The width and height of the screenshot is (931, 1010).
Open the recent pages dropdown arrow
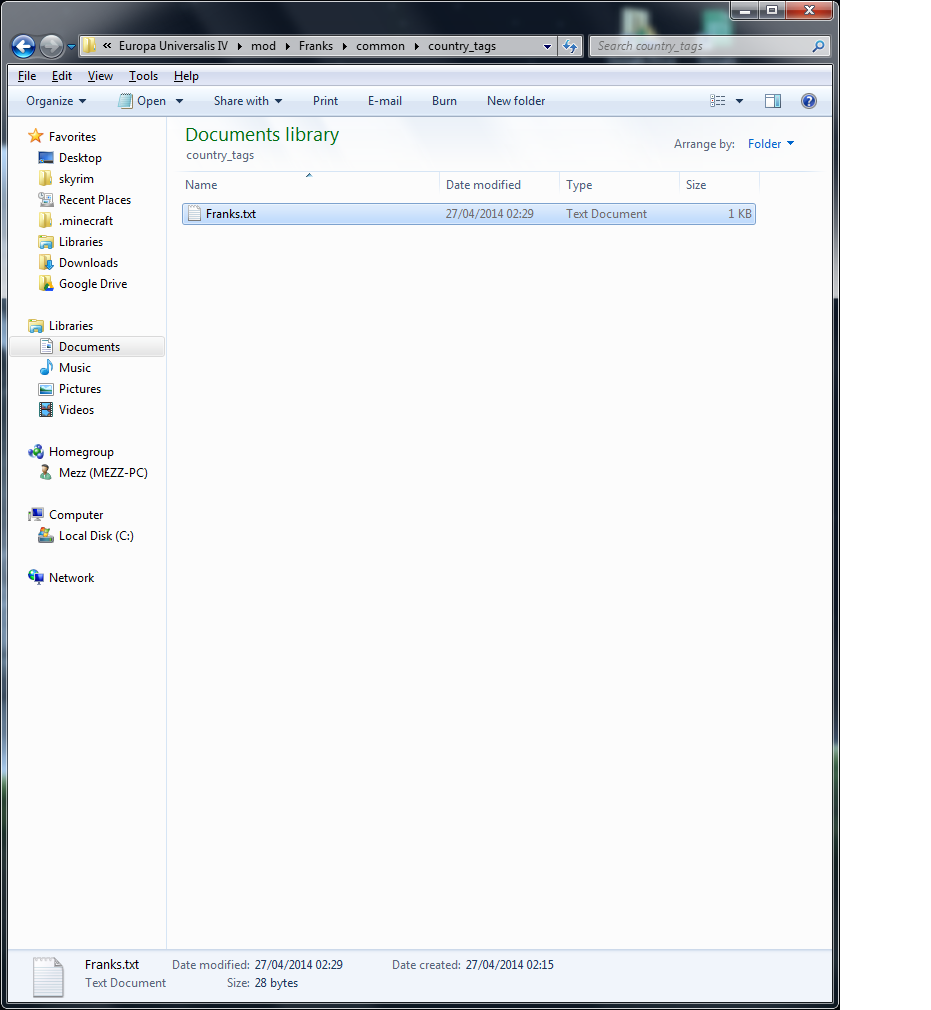71,47
